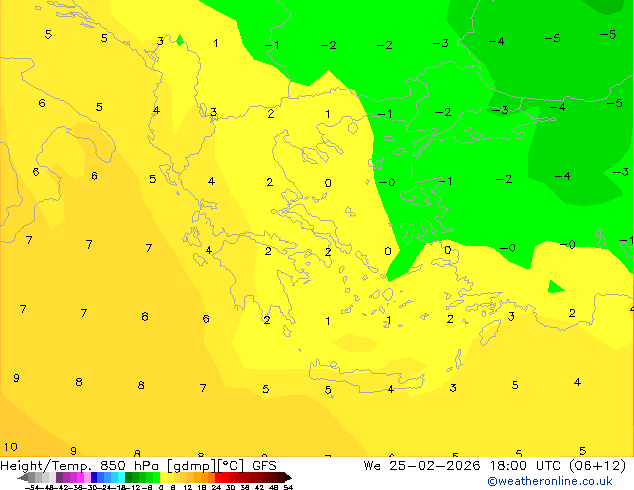This screenshot has width=634, height=490.
Task: Click the '[gdmp]' unit label
Action: [191, 466]
